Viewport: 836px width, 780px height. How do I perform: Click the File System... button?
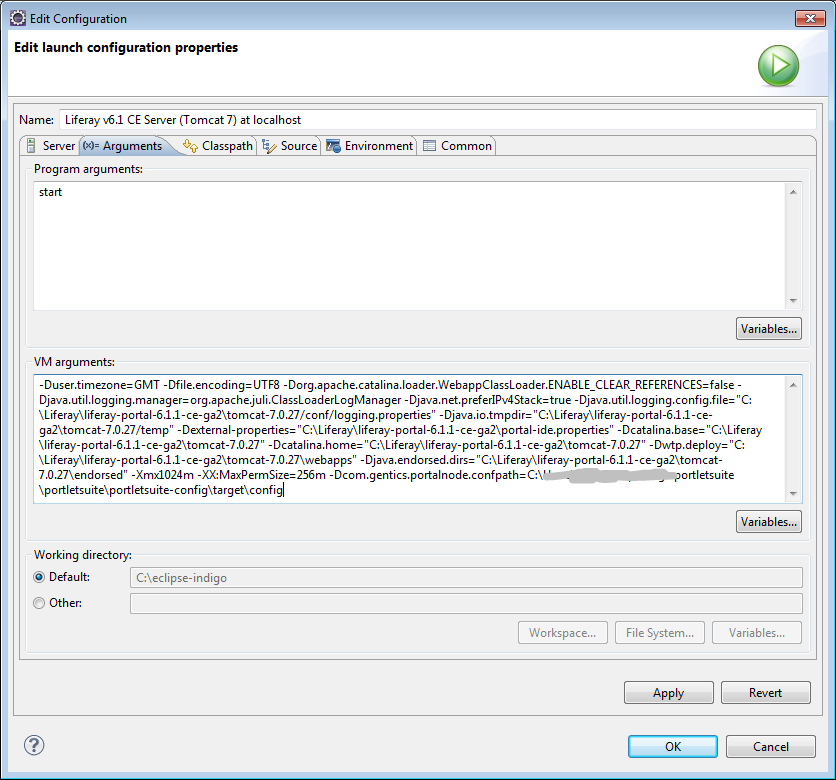pos(660,632)
